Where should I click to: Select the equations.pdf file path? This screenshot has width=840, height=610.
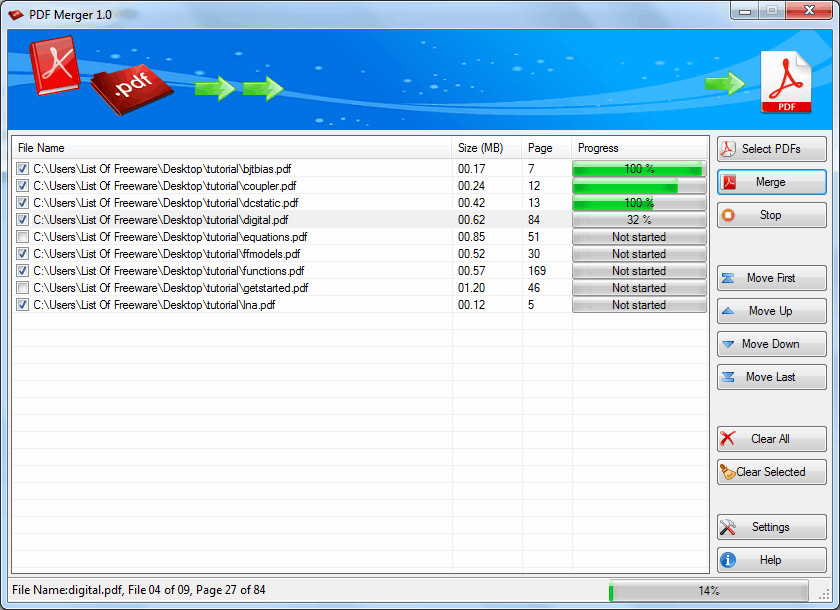(170, 237)
